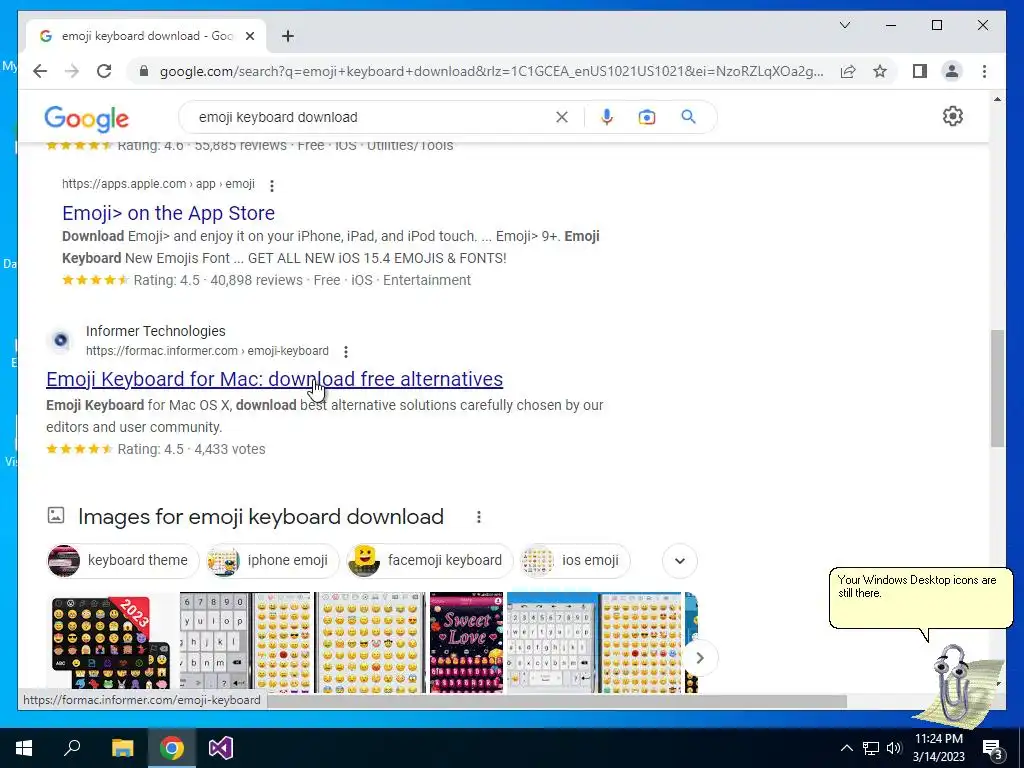The image size is (1024, 768).
Task: Open Windows taskbar search
Action: pos(72,748)
